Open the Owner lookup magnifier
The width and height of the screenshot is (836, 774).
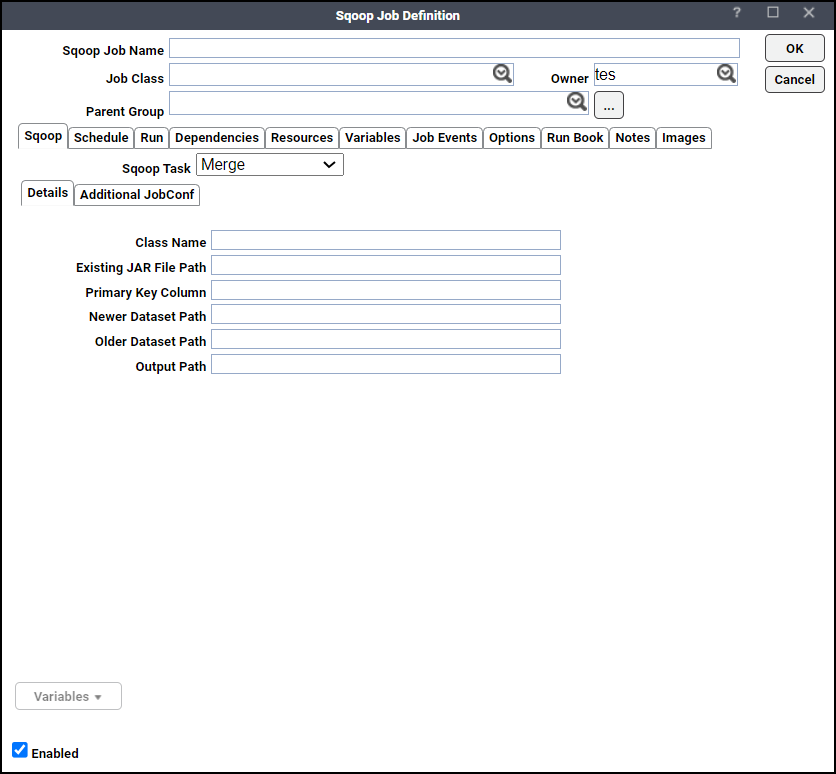coord(726,74)
